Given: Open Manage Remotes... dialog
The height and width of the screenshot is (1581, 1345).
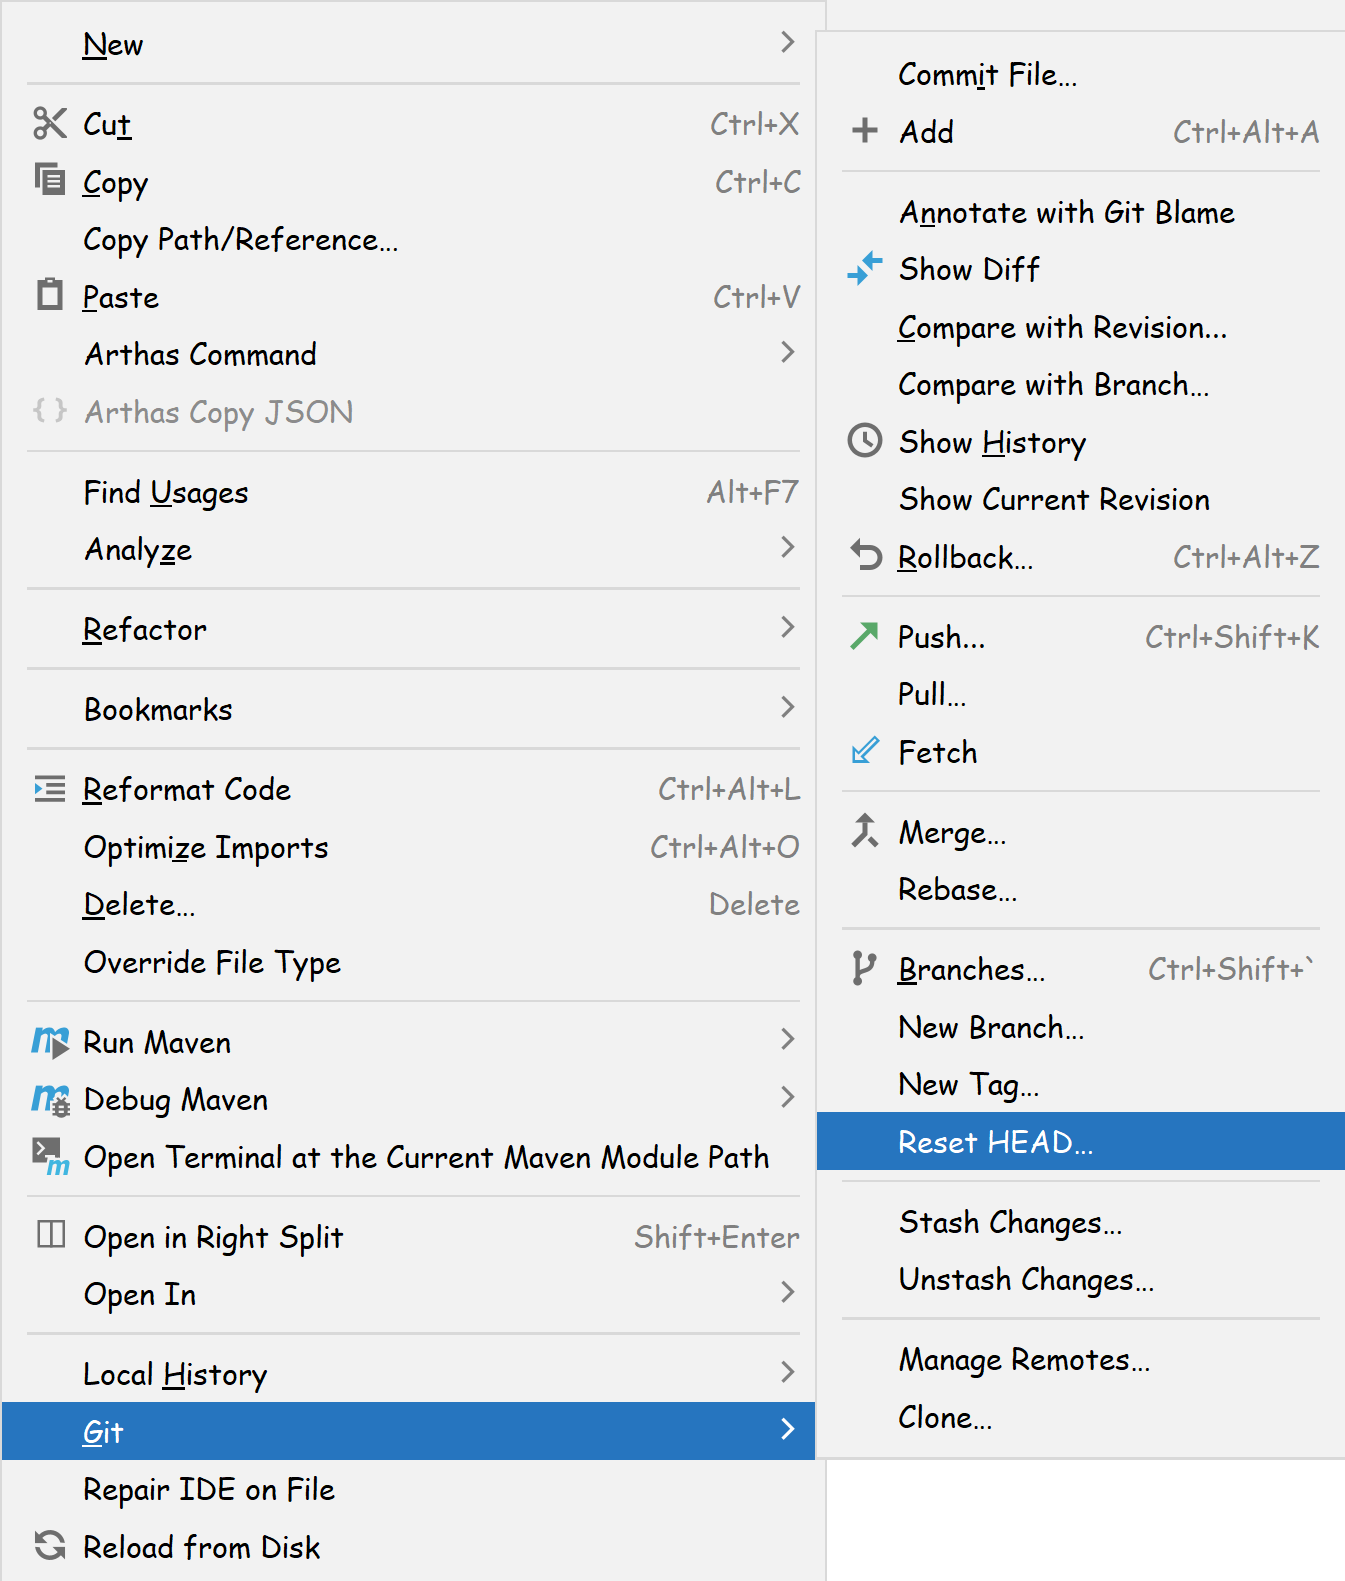Looking at the screenshot, I should (1024, 1360).
